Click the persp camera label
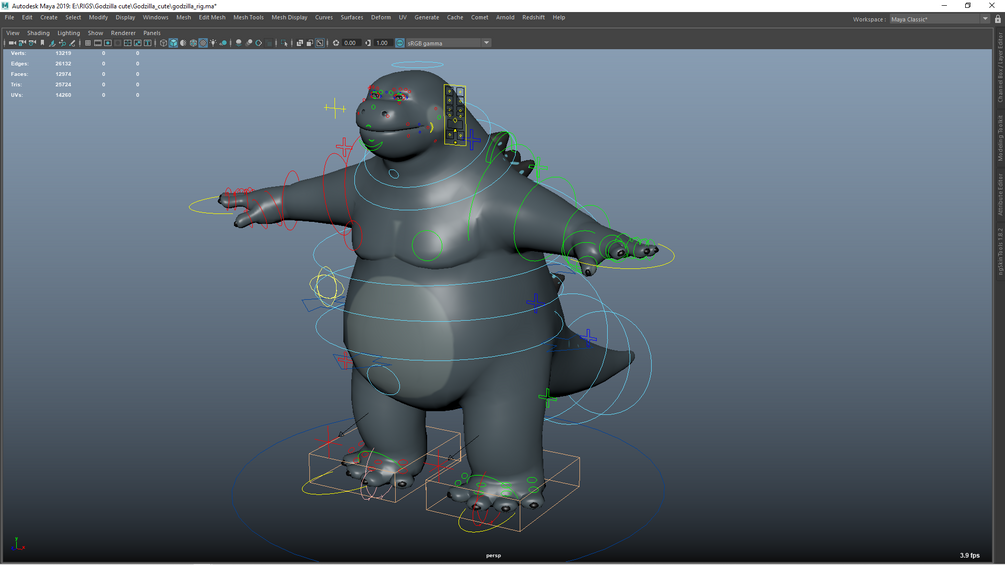This screenshot has height=565, width=1005. coord(493,555)
